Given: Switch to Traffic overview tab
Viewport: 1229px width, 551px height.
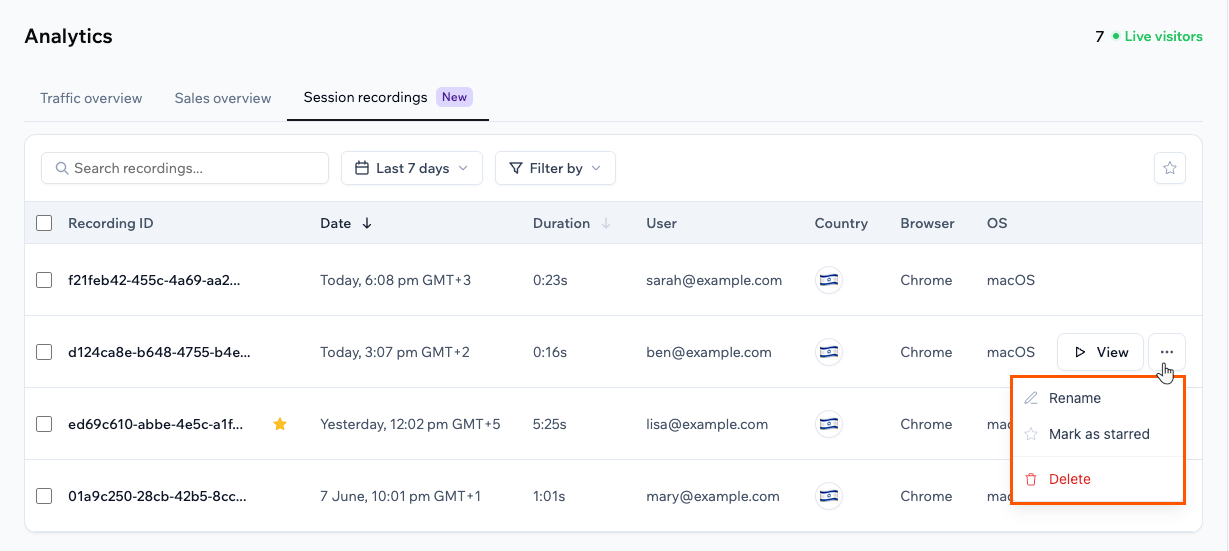Looking at the screenshot, I should click(x=91, y=98).
